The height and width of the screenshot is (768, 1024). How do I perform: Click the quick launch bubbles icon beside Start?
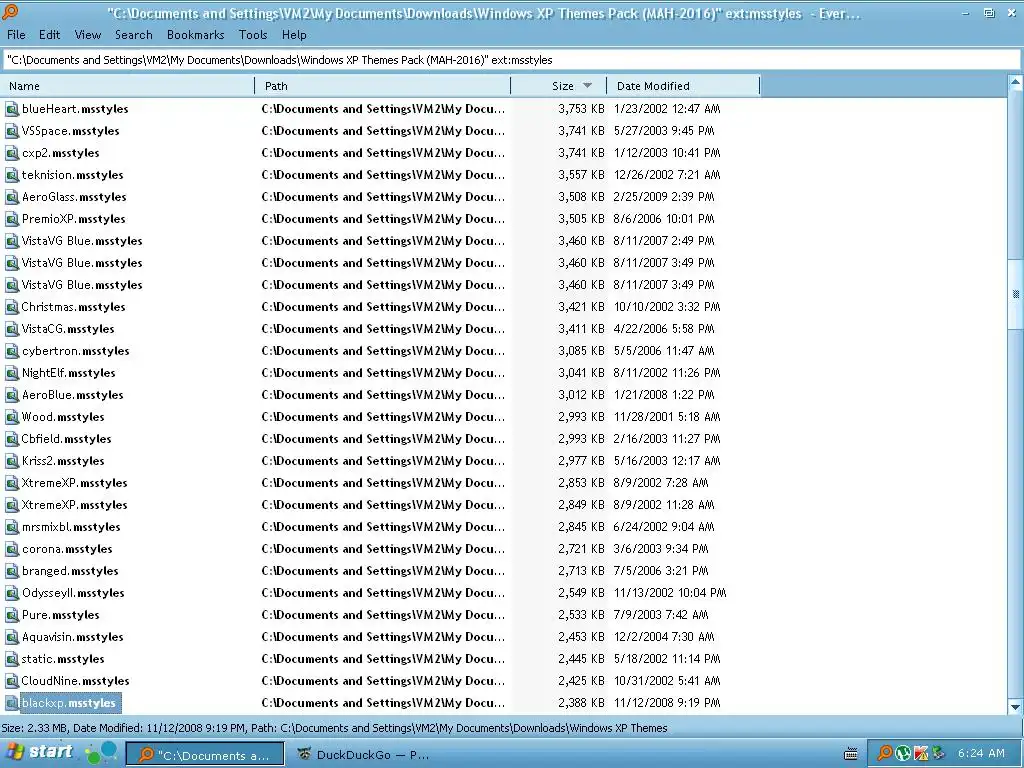click(x=101, y=752)
